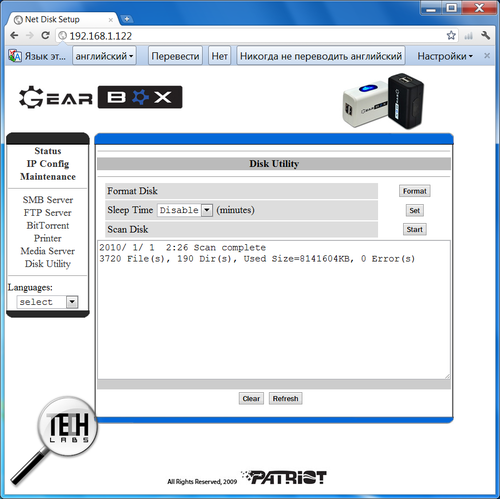Click the browser back arrow
Screen dimensions: 500x499
click(x=14, y=35)
